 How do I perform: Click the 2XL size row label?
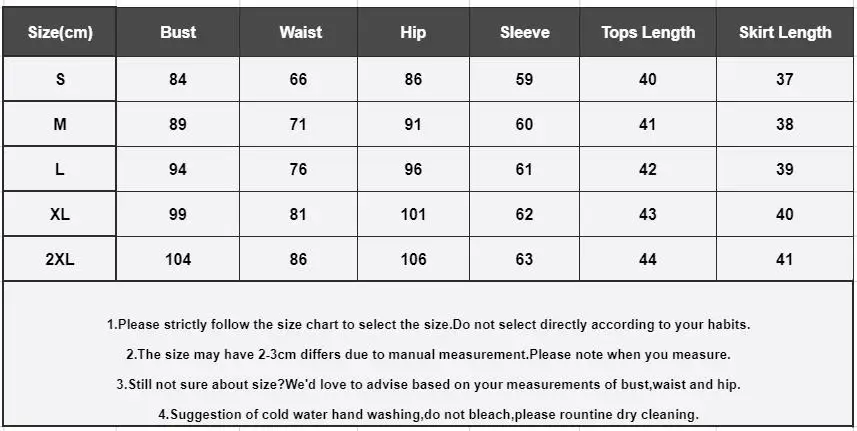[x=60, y=258]
